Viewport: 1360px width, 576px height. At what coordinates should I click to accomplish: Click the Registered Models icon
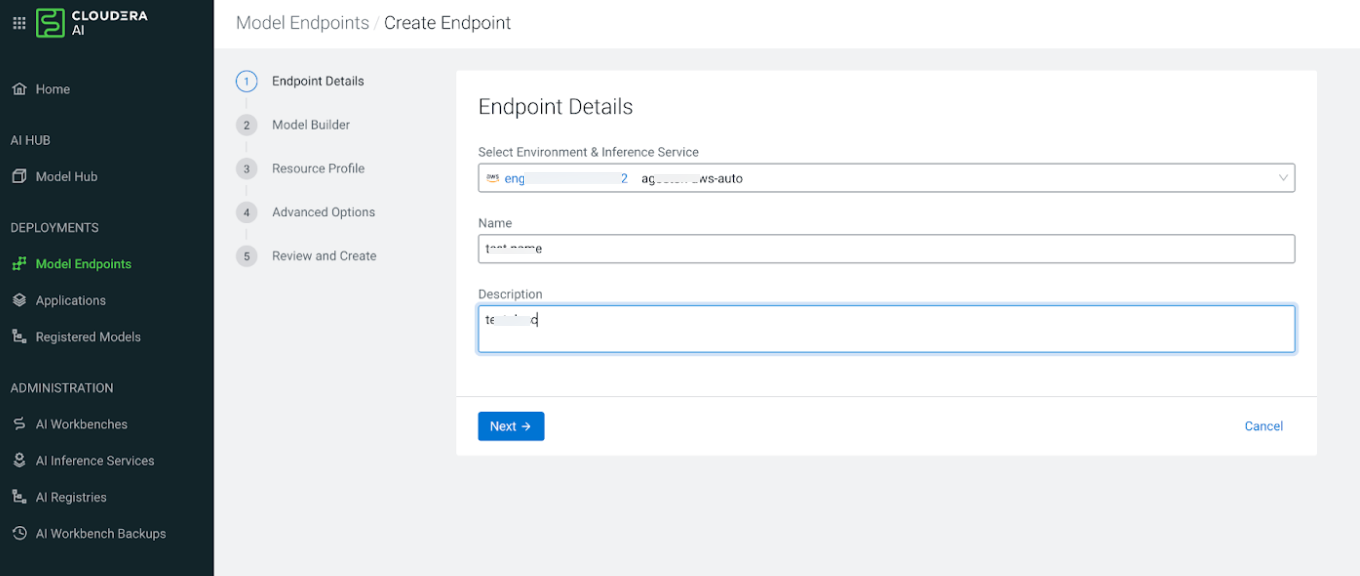pyautogui.click(x=19, y=337)
